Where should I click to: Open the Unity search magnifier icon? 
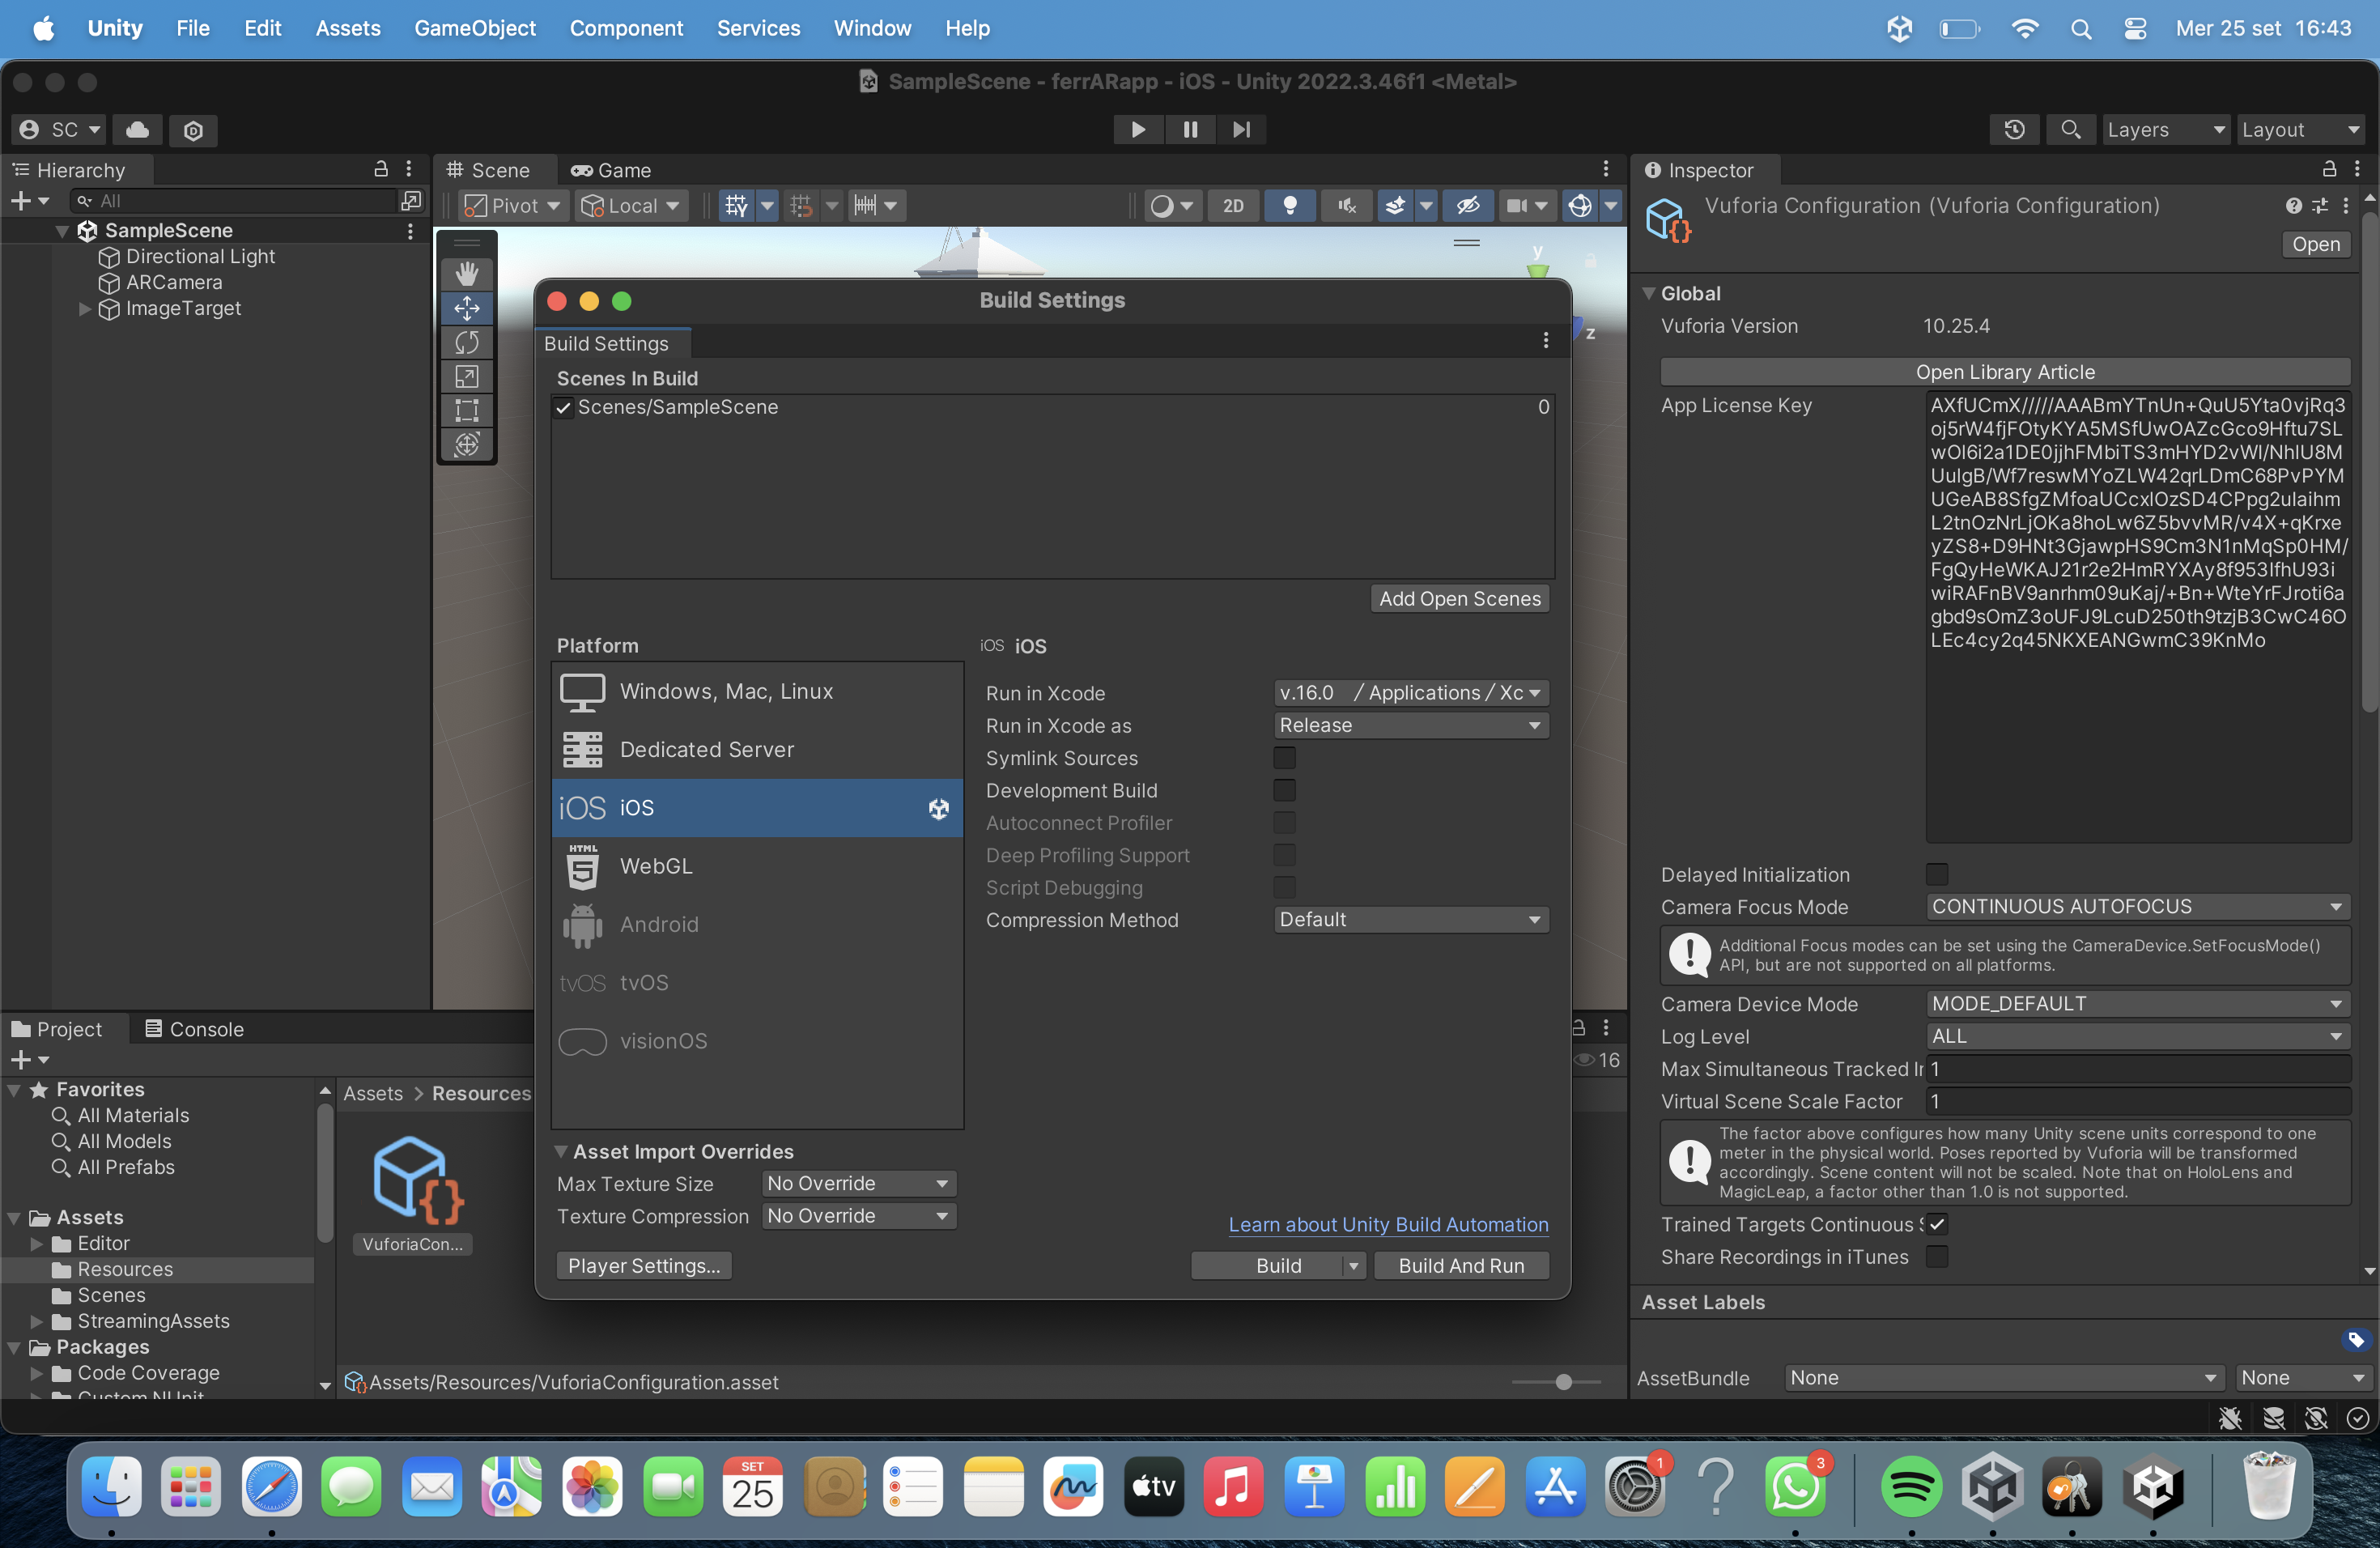point(2071,130)
